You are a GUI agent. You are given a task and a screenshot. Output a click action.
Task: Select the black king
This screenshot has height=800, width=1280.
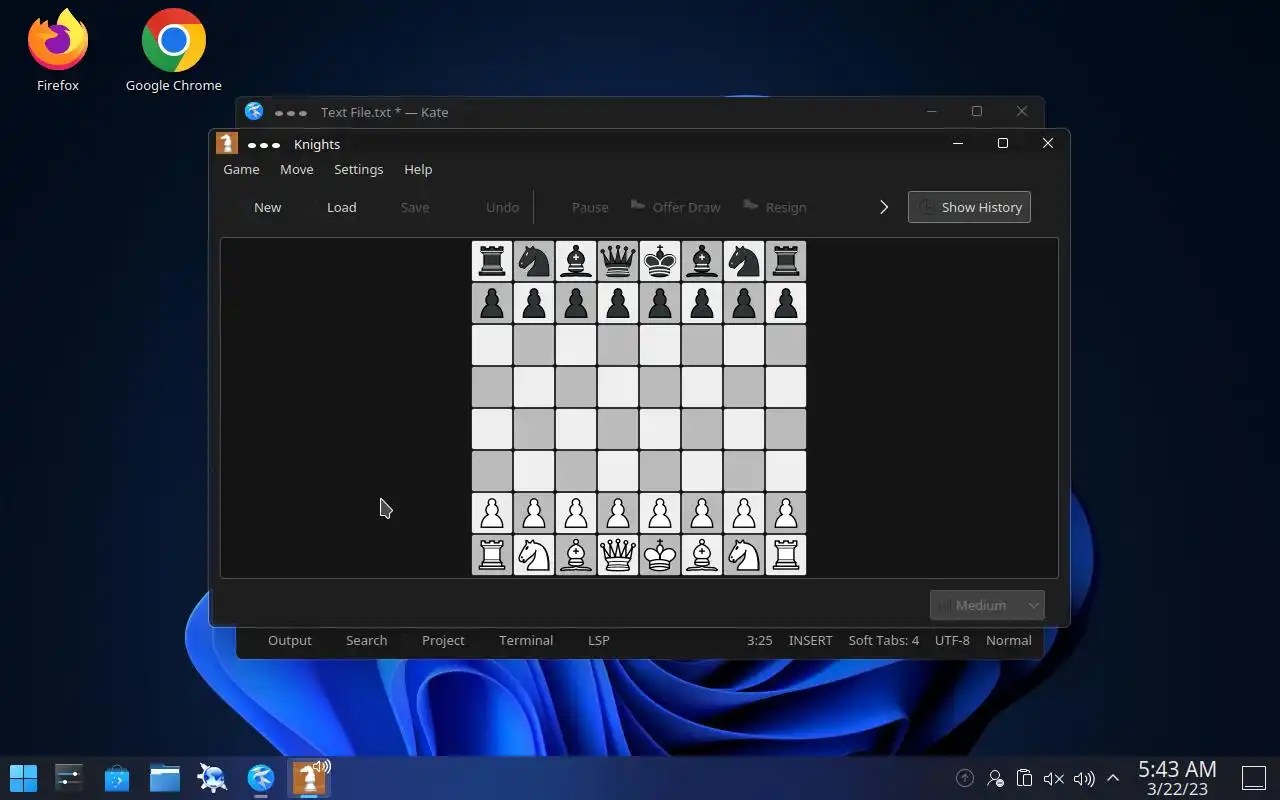[660, 261]
